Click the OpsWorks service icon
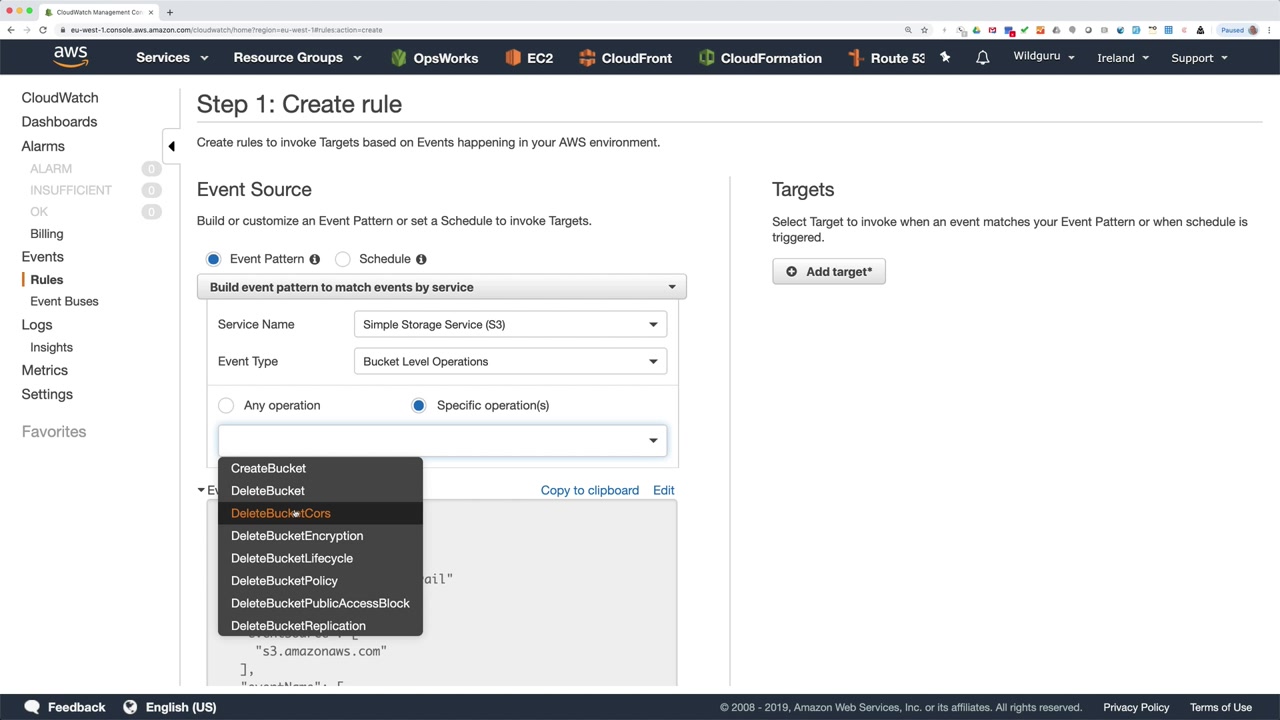Viewport: 1280px width, 720px height. click(x=399, y=58)
